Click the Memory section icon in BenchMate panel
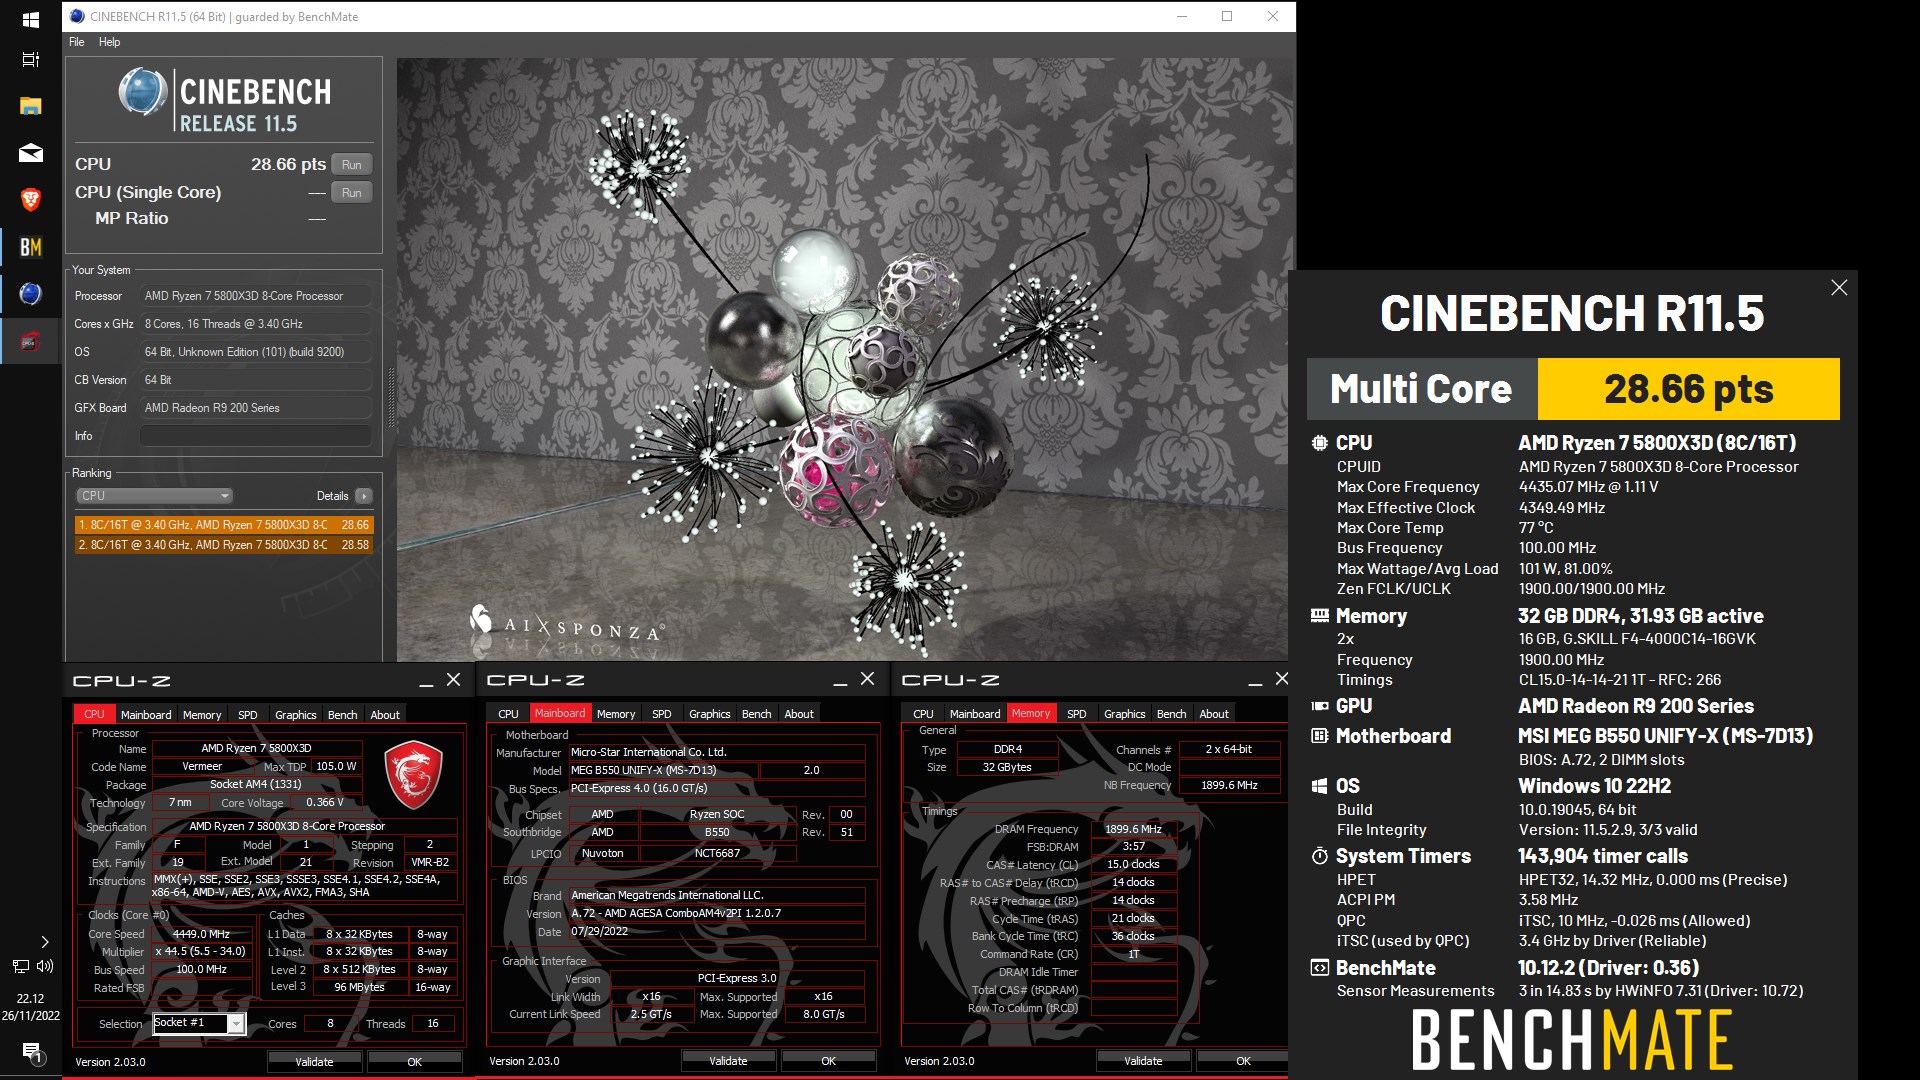This screenshot has height=1080, width=1920. click(1320, 616)
